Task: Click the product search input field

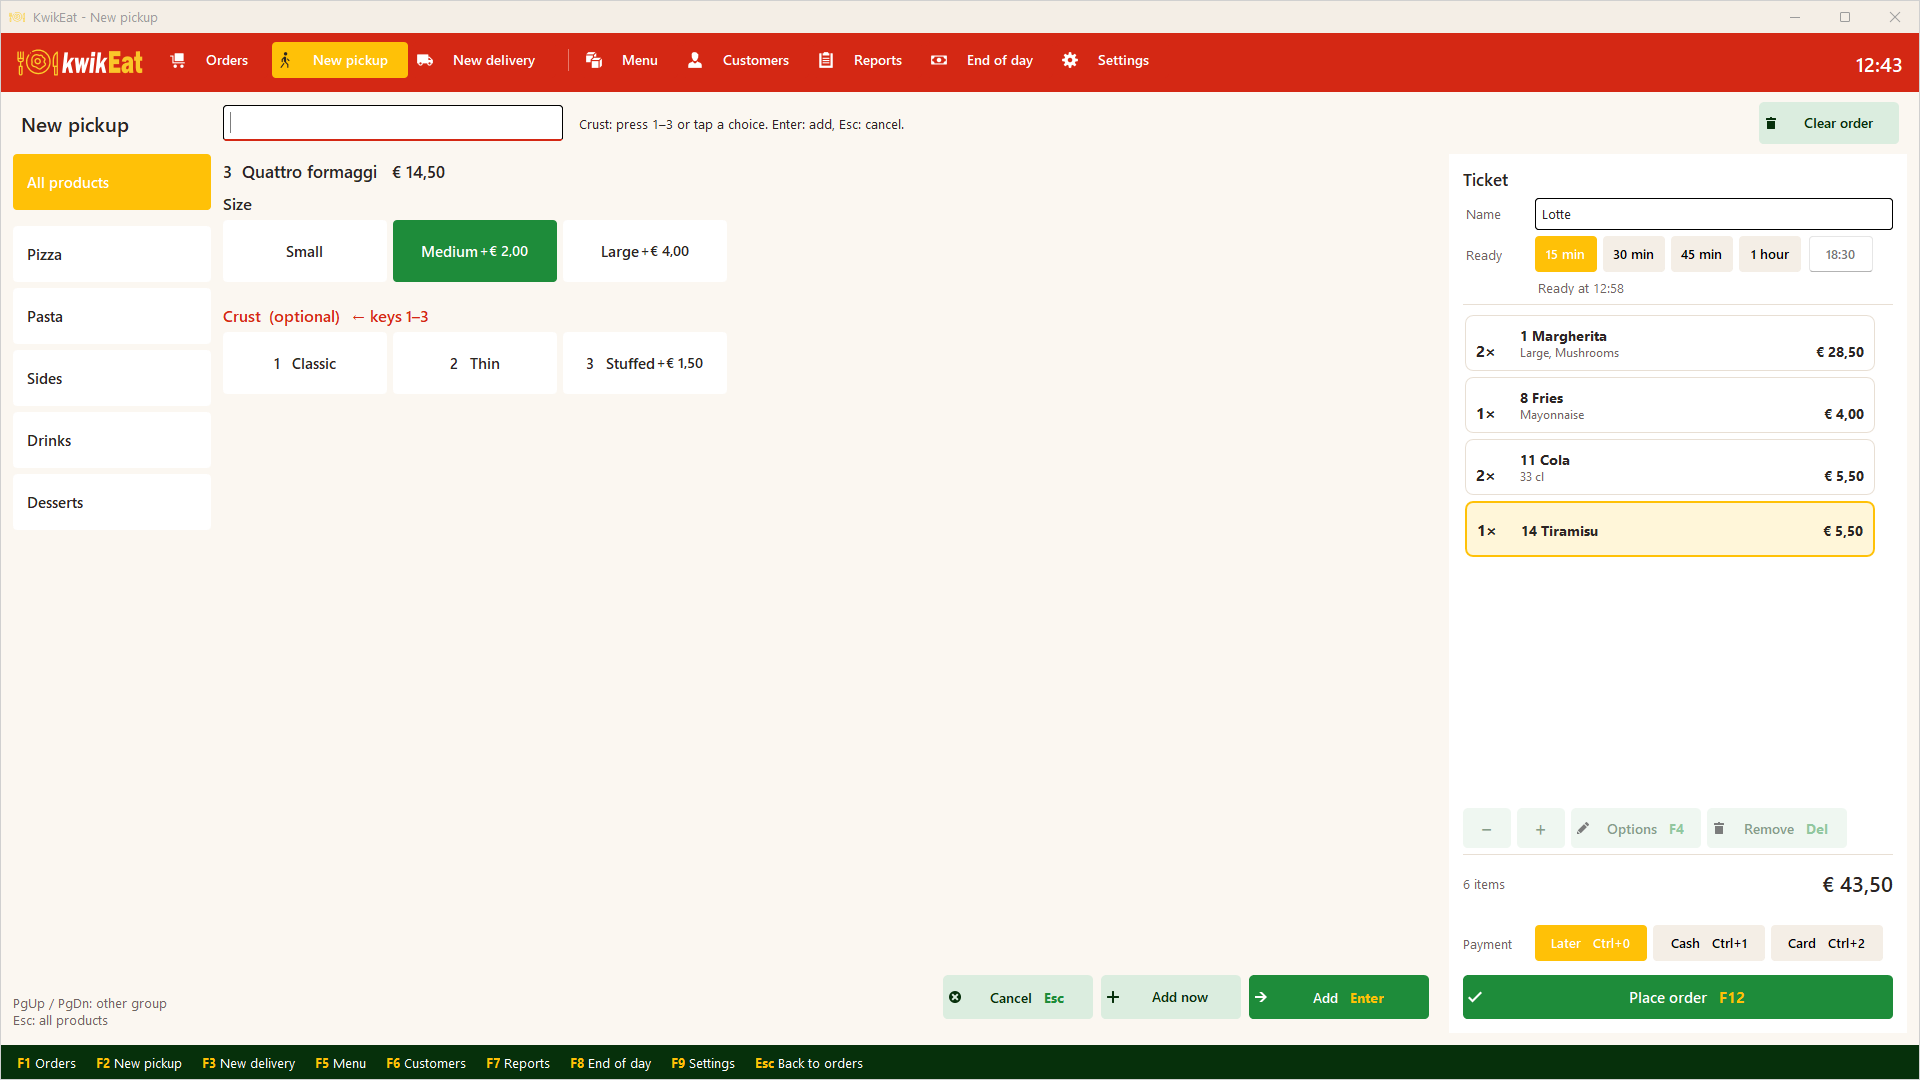Action: click(392, 123)
